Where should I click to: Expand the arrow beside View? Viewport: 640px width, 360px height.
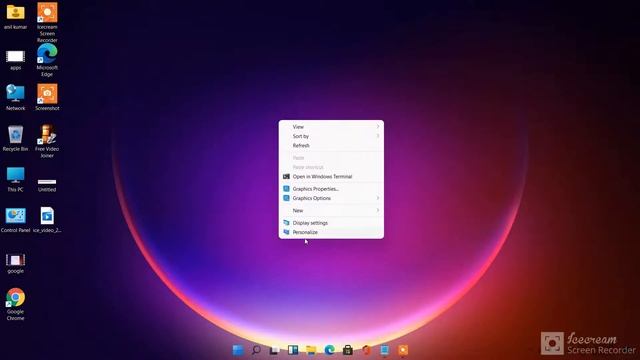click(378, 127)
